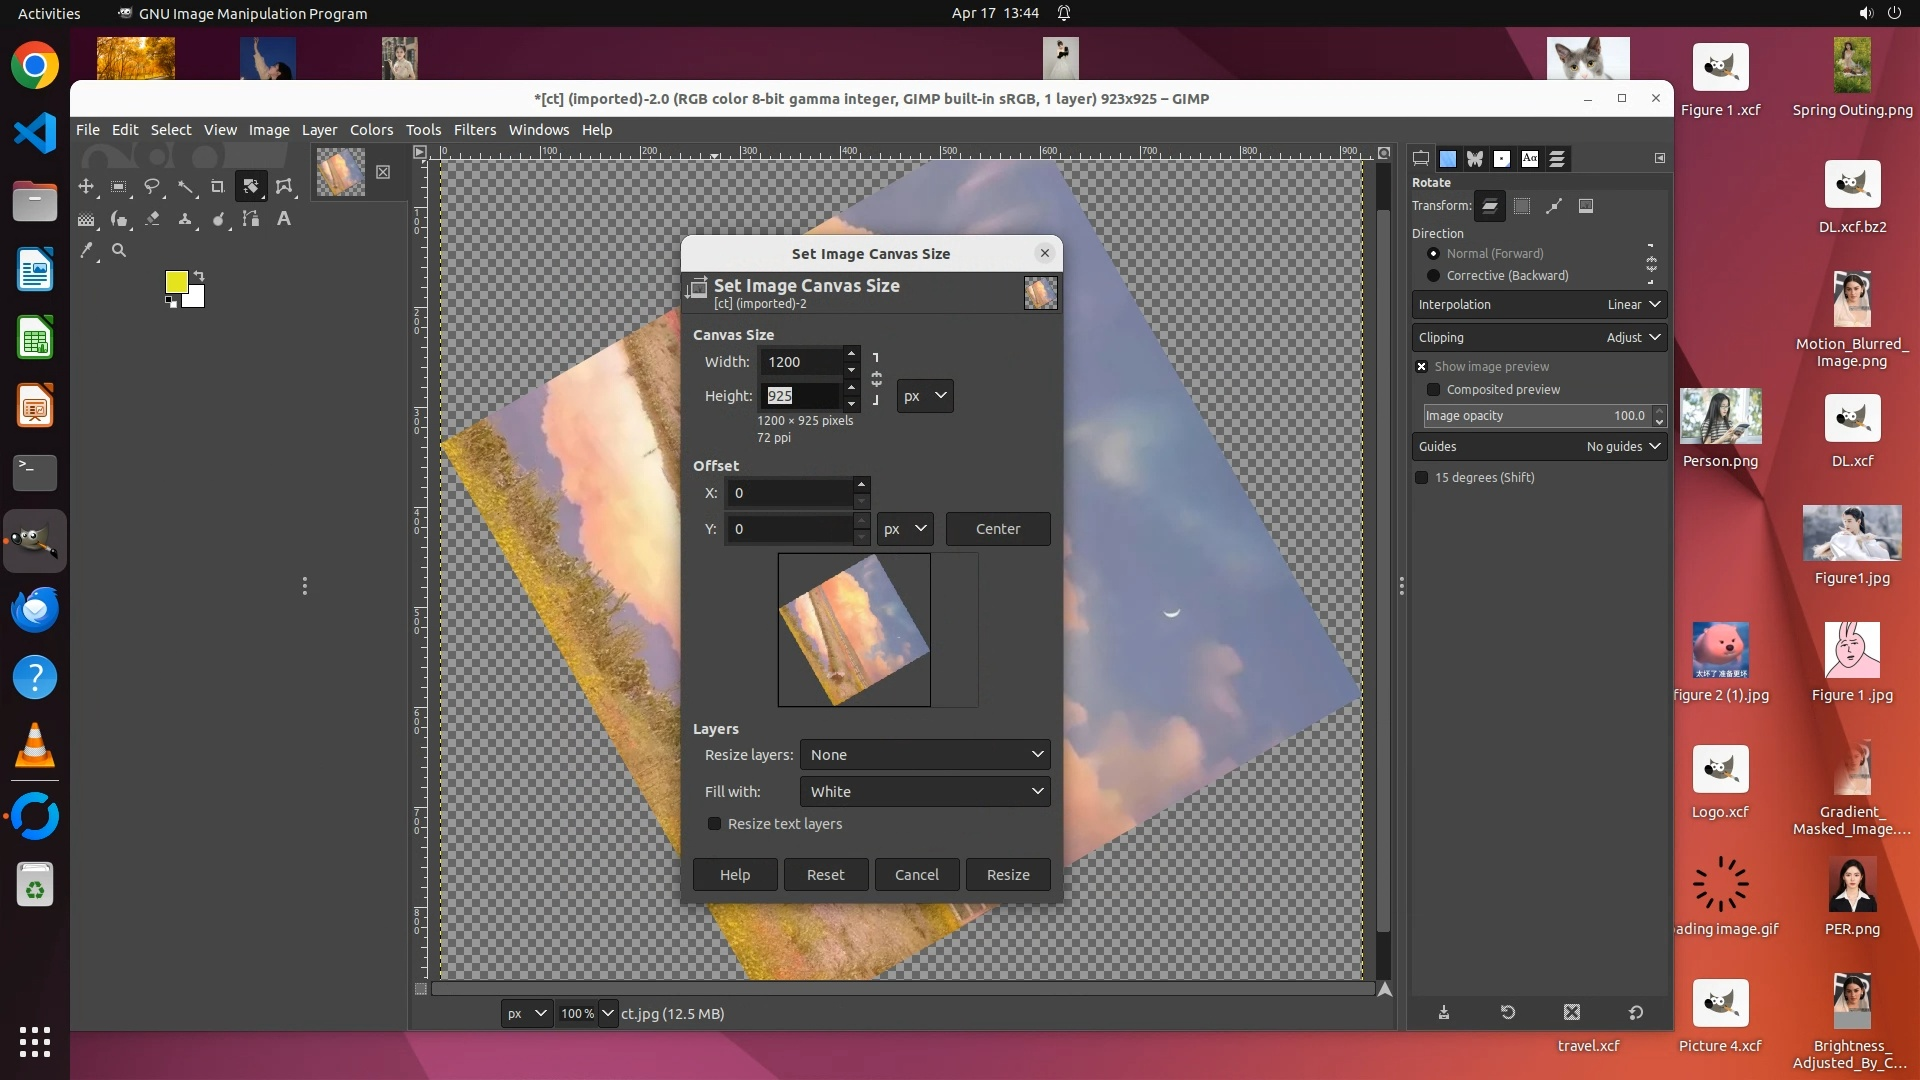
Task: Open the Resize layers dropdown
Action: pos(924,755)
